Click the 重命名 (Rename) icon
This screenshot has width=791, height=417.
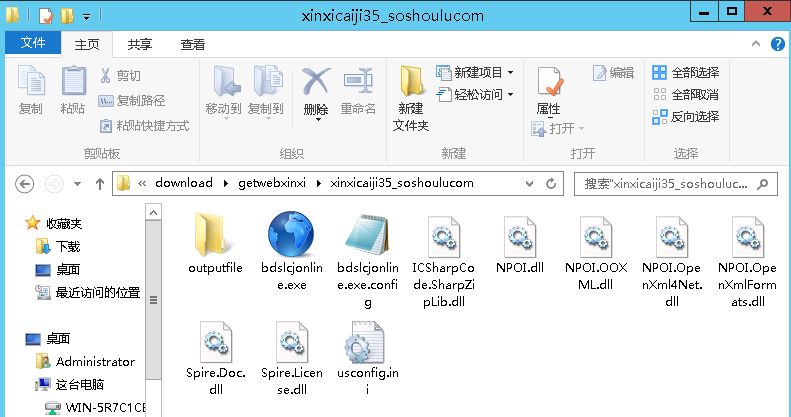point(358,81)
